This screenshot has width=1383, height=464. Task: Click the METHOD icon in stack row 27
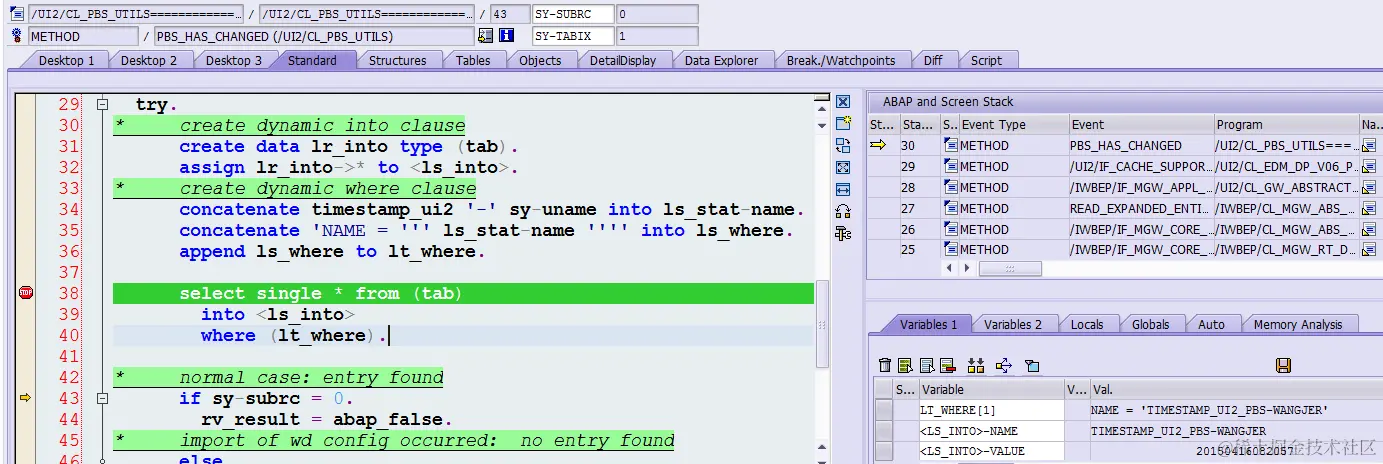click(950, 209)
